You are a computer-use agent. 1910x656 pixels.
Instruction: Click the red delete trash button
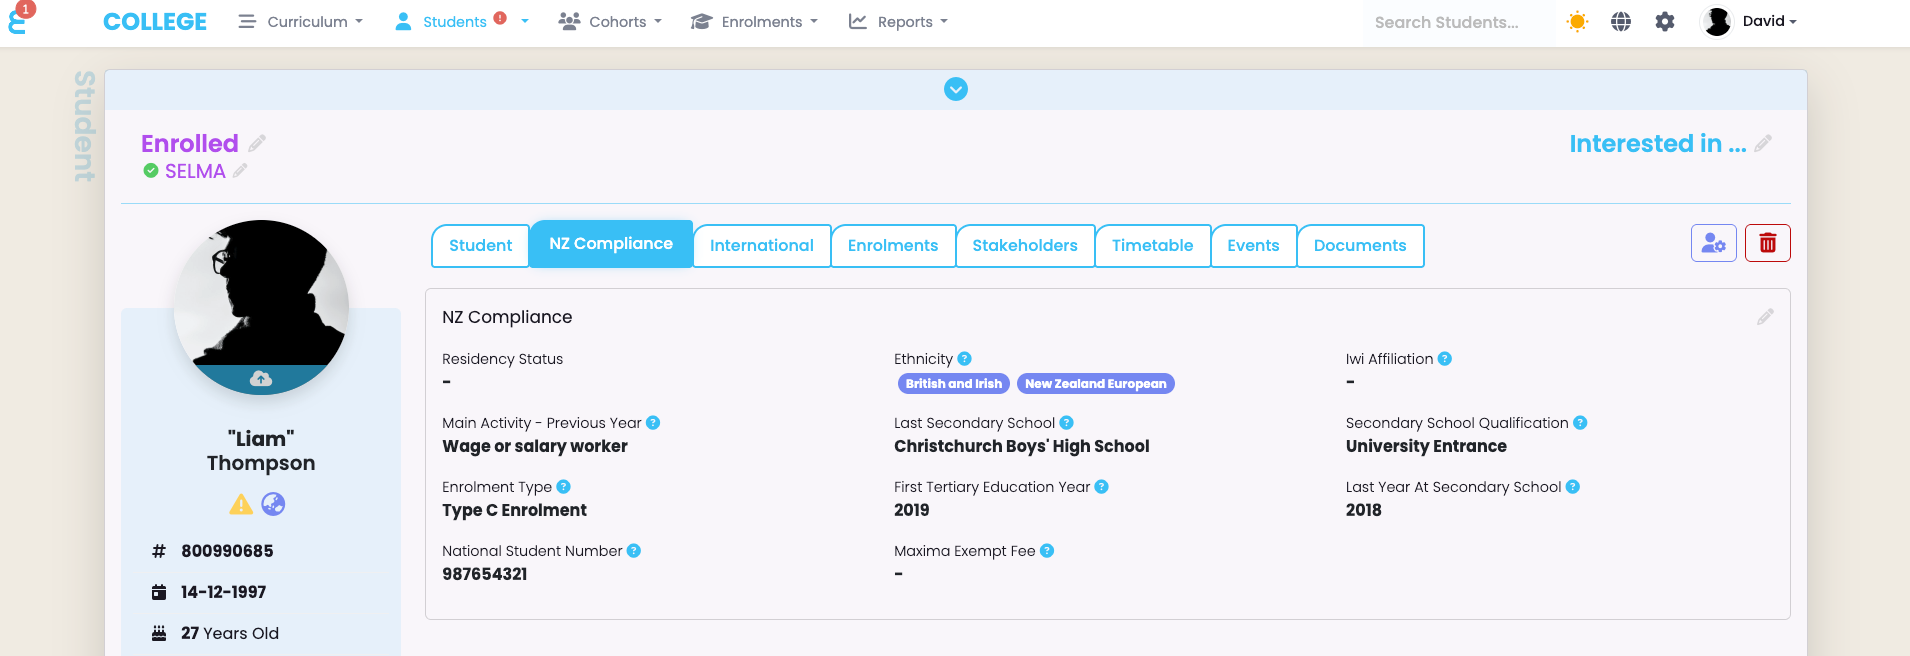[1768, 243]
